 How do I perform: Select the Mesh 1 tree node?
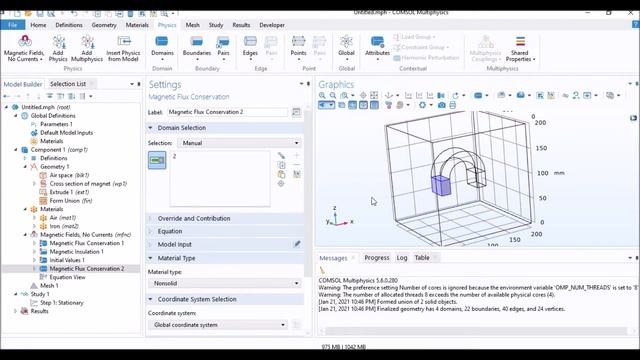pyautogui.click(x=49, y=286)
